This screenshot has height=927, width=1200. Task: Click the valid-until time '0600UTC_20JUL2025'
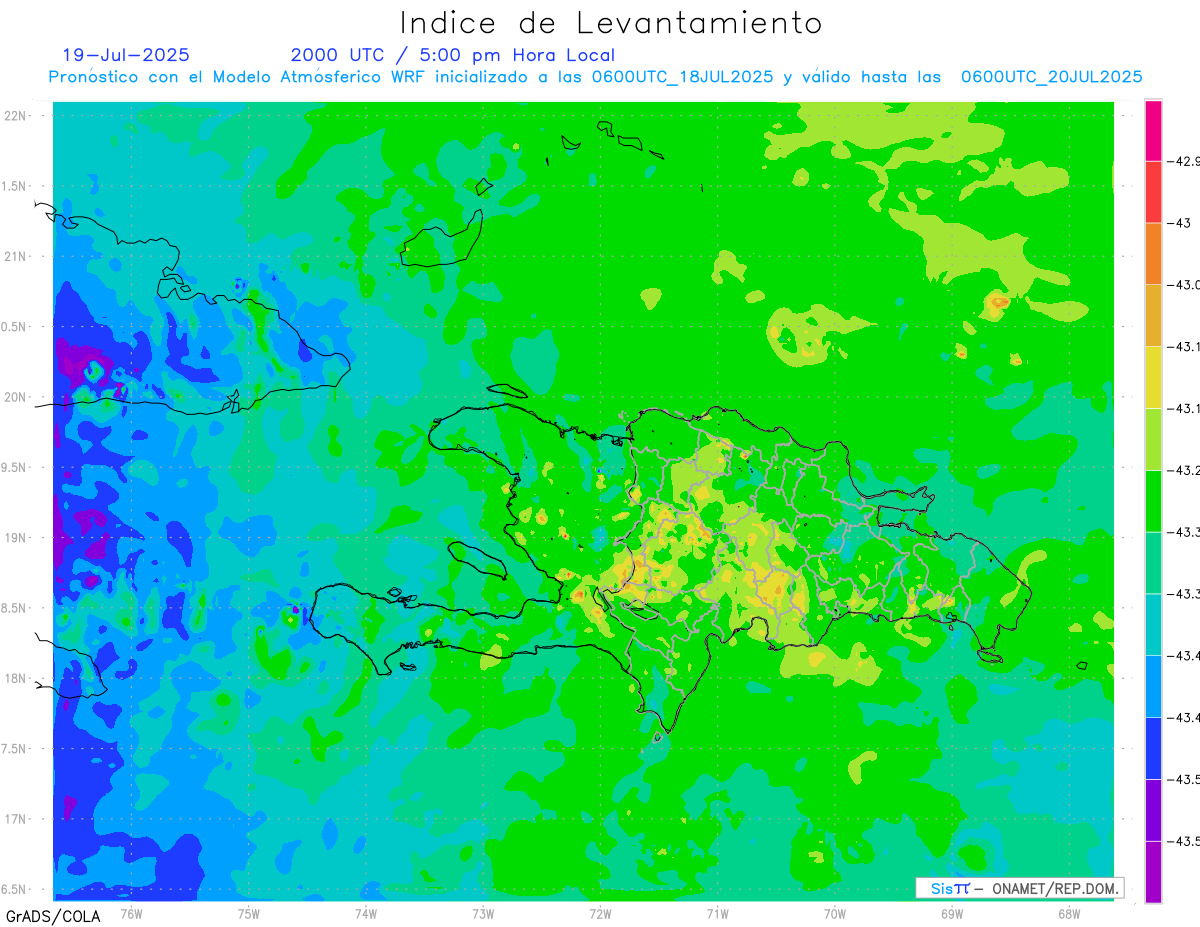click(1051, 77)
